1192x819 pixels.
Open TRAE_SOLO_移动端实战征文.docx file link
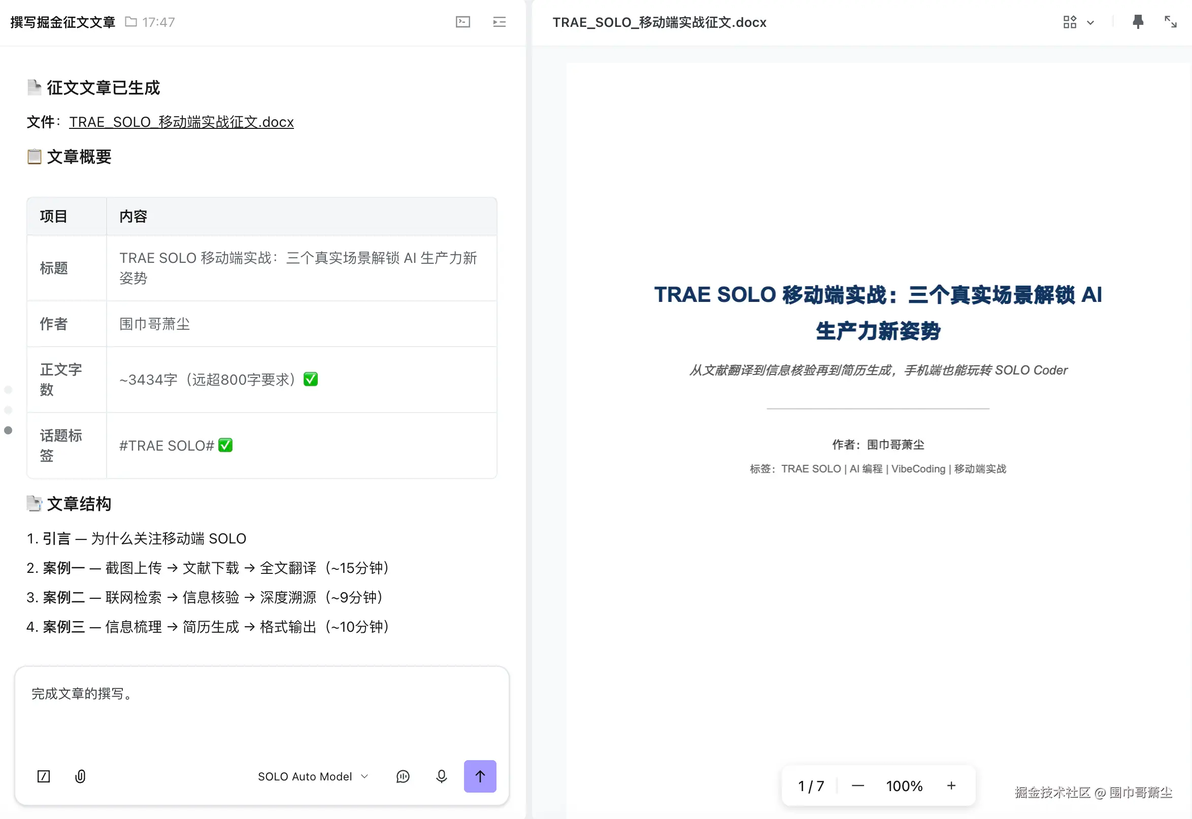click(x=181, y=122)
